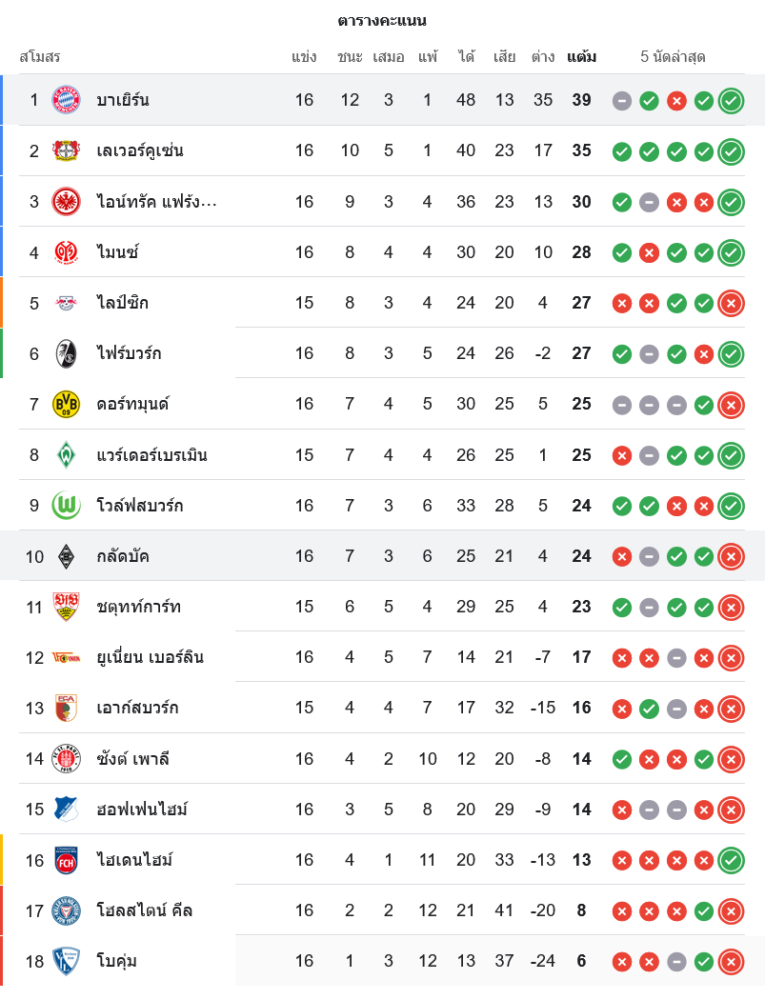The image size is (765, 1000).
Task: Click the Union Berlin club logo
Action: (x=66, y=657)
